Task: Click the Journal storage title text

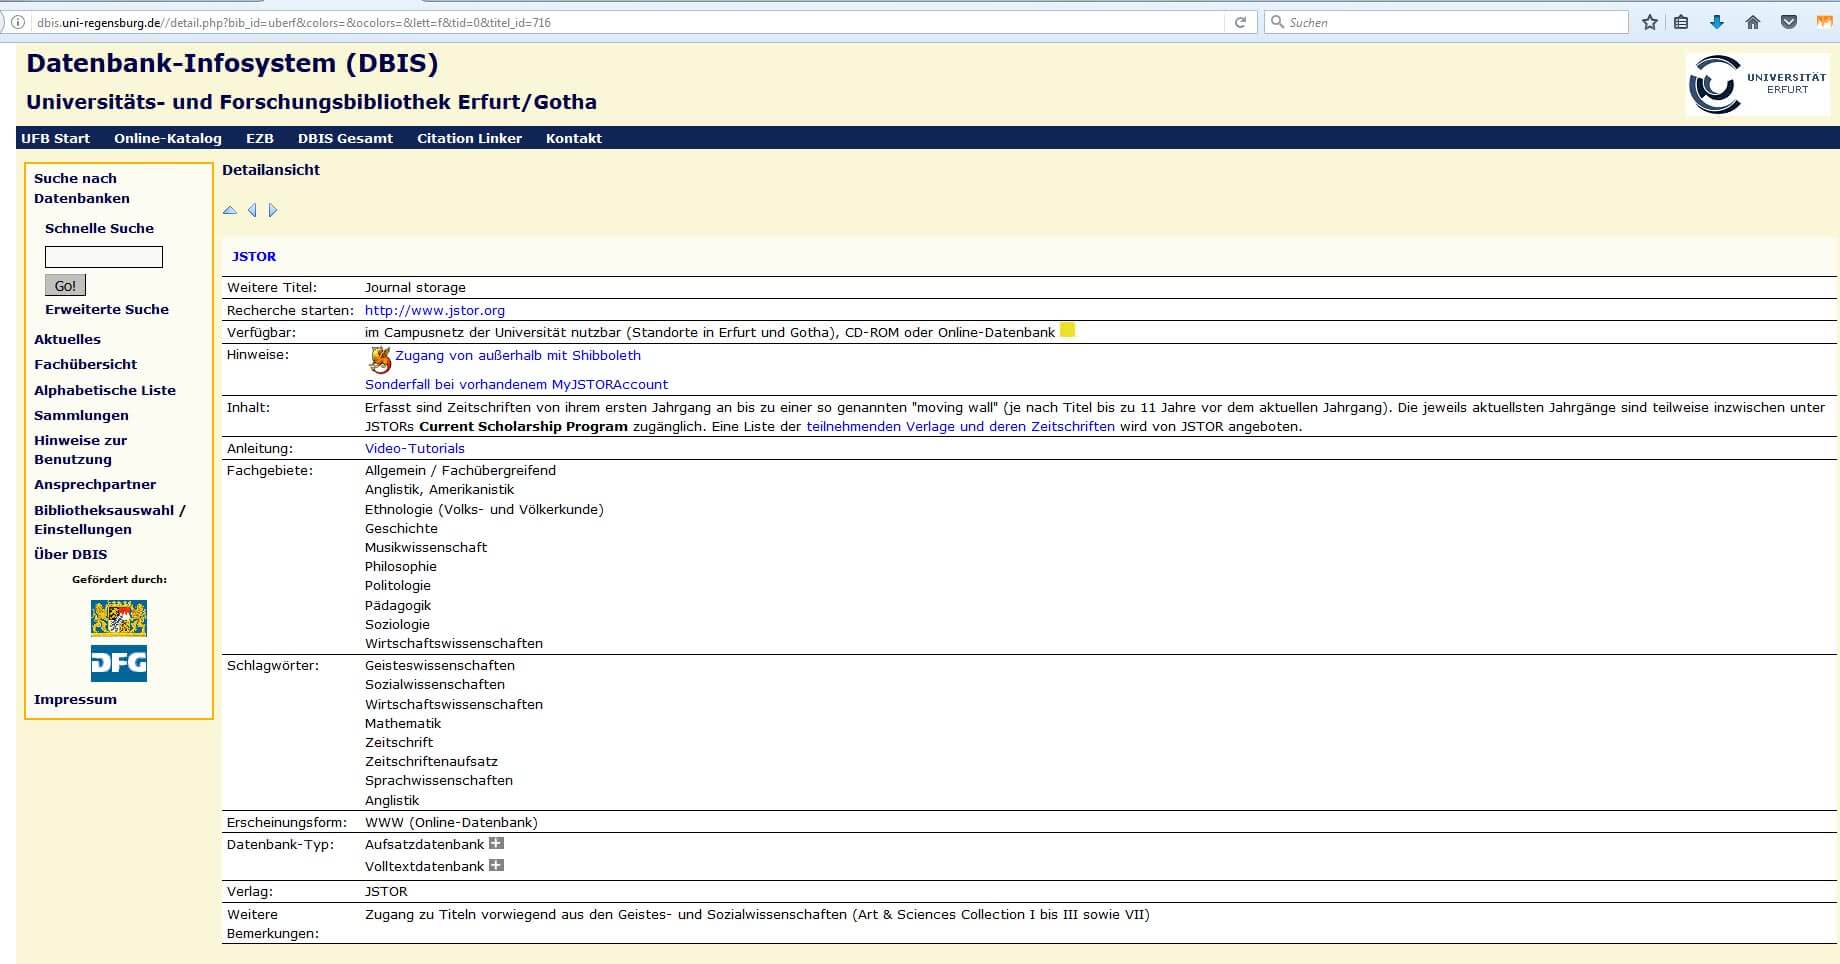Action: tap(415, 287)
